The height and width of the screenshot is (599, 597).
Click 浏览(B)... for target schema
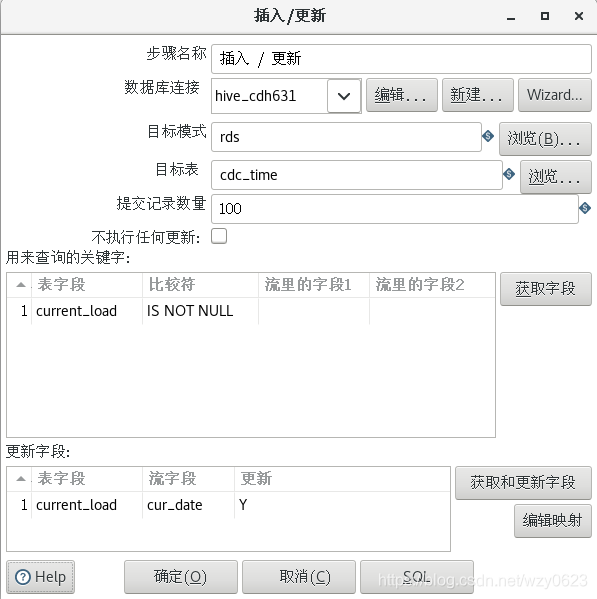[545, 139]
